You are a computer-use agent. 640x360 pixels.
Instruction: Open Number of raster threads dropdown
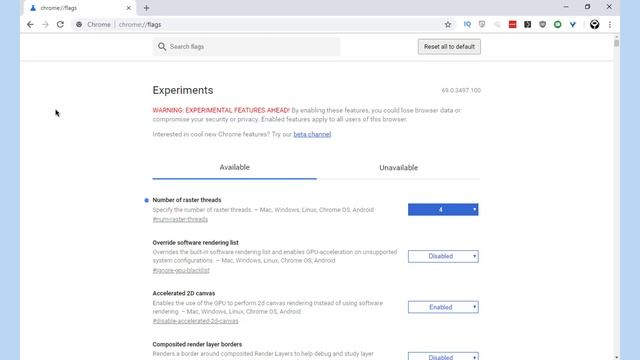443,209
